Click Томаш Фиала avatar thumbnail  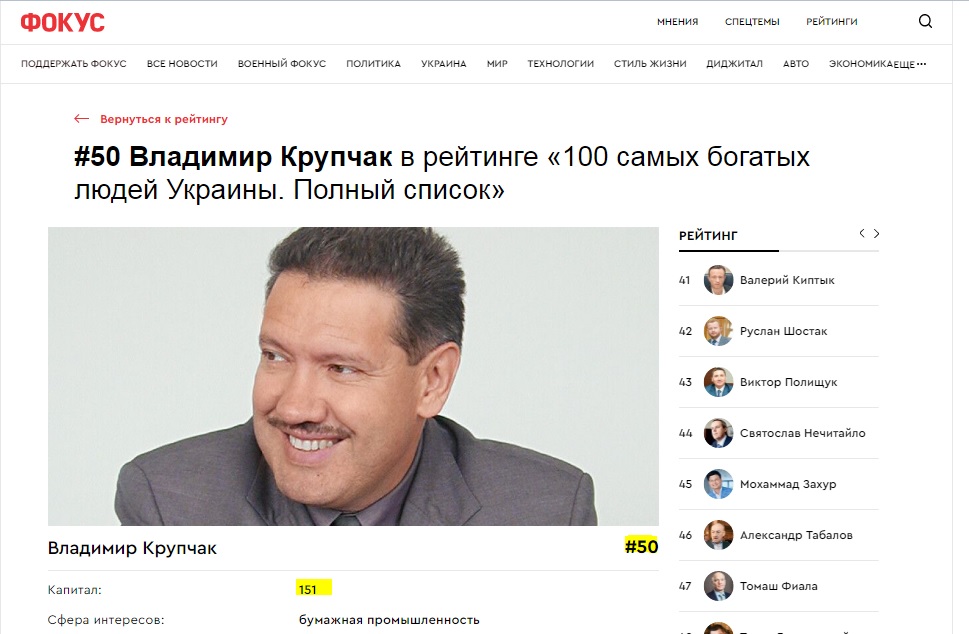click(718, 586)
